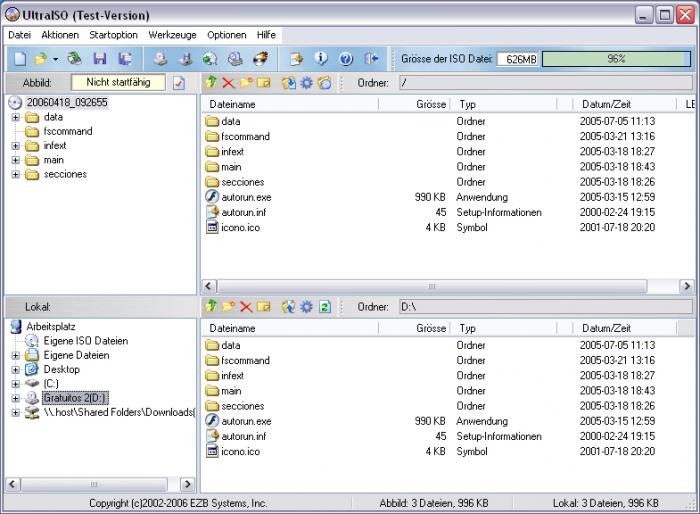
Task: Select autorun.exe in the upper file list
Action: pyautogui.click(x=246, y=197)
